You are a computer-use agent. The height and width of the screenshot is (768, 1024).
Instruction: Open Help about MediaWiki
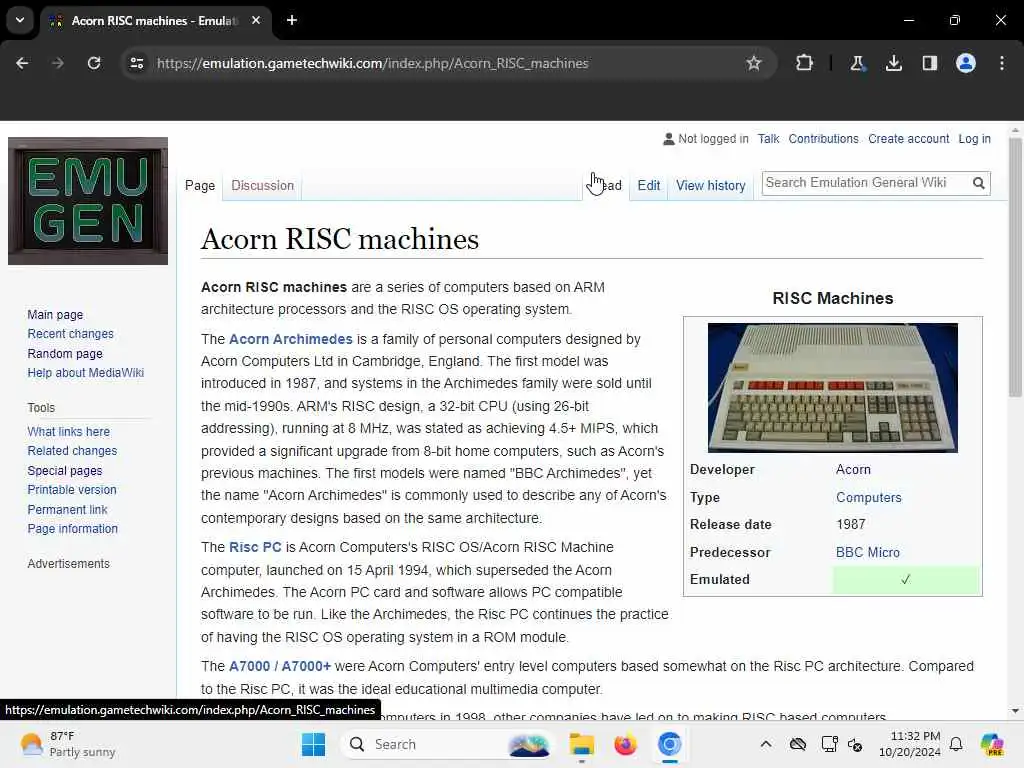(86, 373)
